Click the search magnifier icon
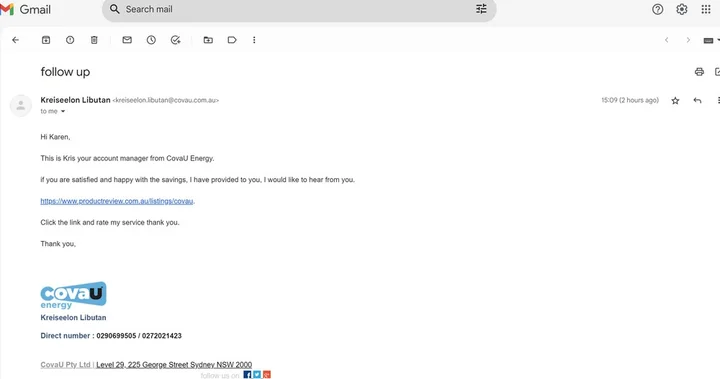The image size is (720, 379). pyautogui.click(x=114, y=9)
